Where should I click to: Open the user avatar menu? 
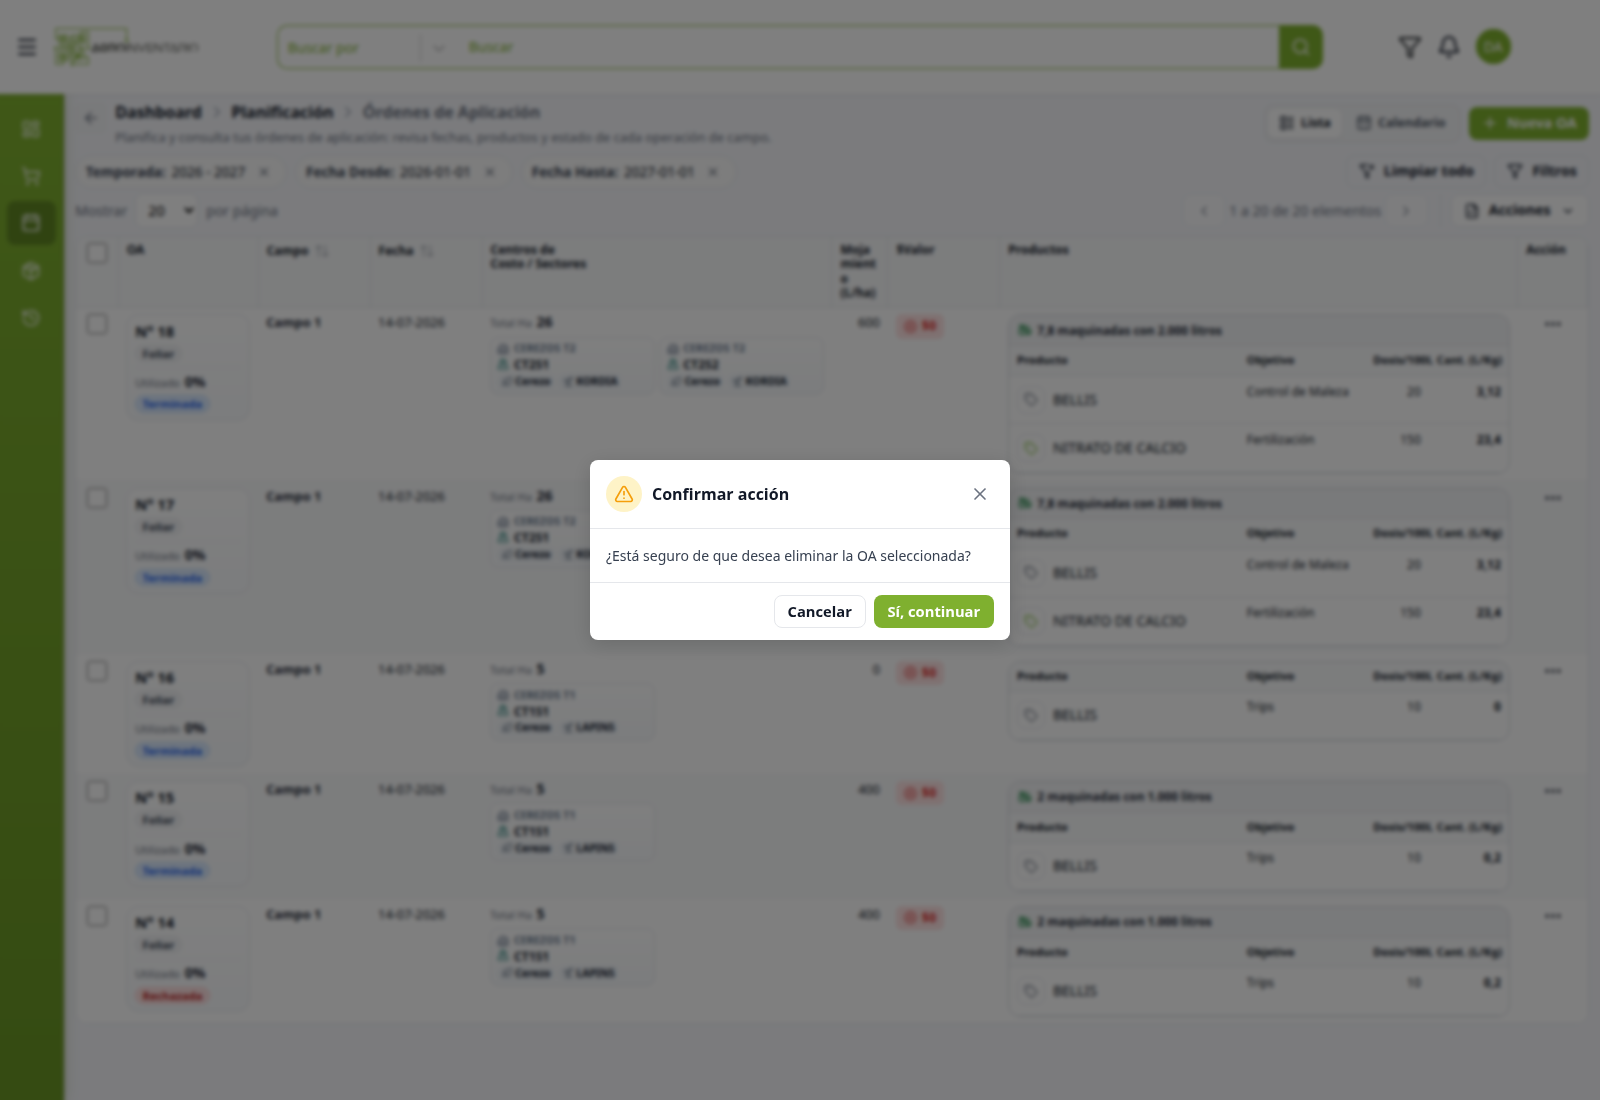(x=1493, y=47)
